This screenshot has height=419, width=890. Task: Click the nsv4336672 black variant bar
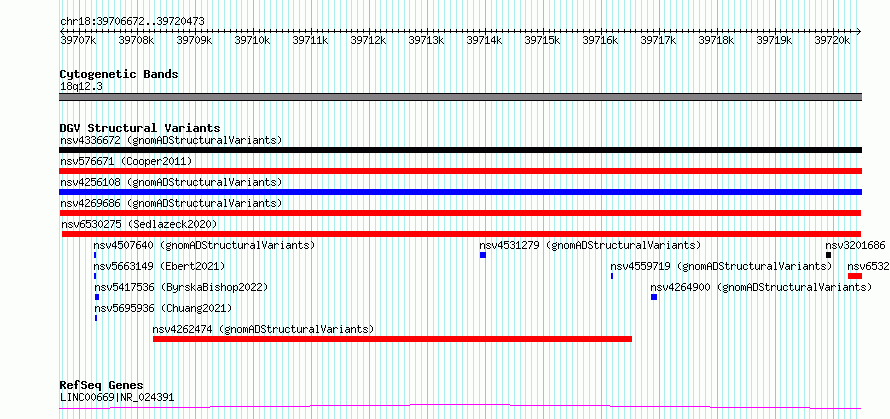460,150
